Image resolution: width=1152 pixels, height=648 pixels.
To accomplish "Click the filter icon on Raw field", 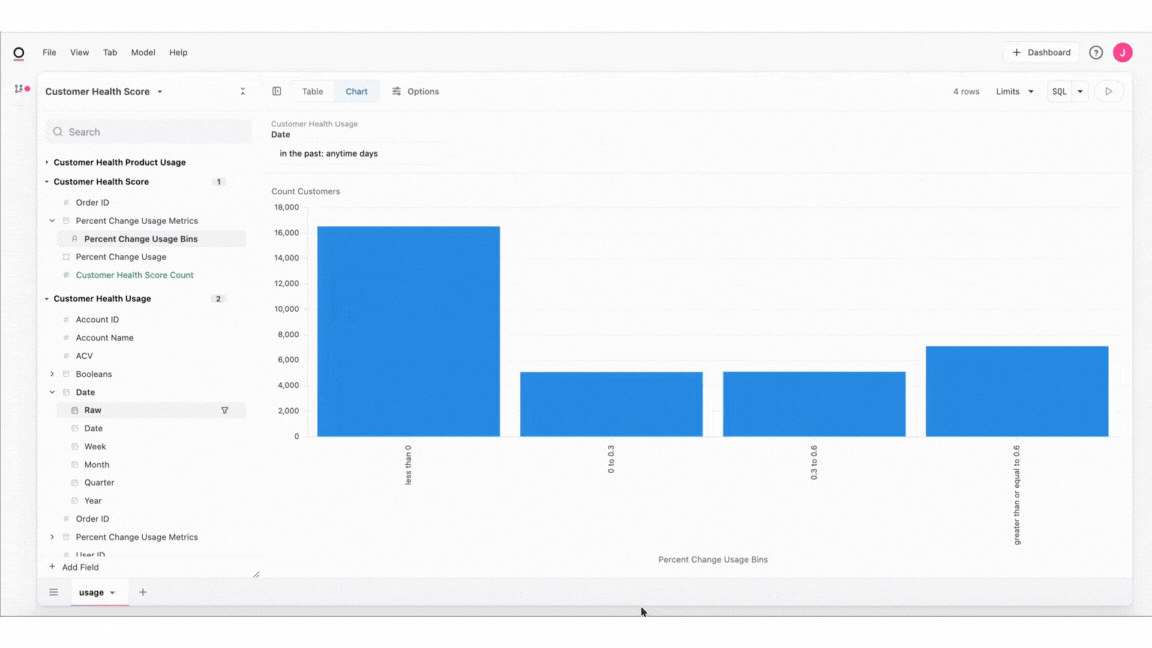I will (225, 411).
